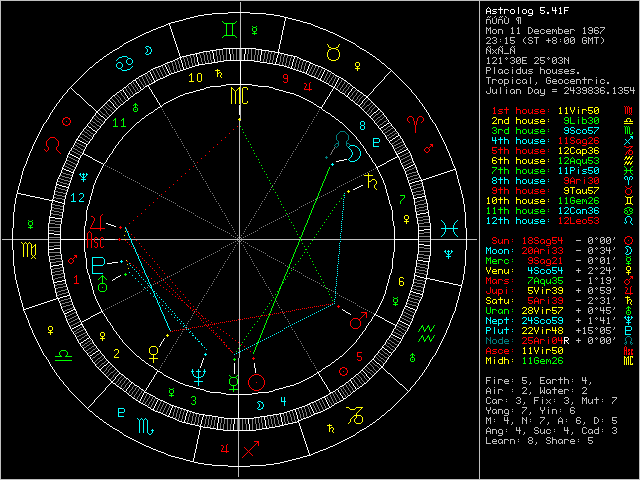Click the Cancer glyph on the outer zodiac ring
The width and height of the screenshot is (640, 480).
pos(124,63)
